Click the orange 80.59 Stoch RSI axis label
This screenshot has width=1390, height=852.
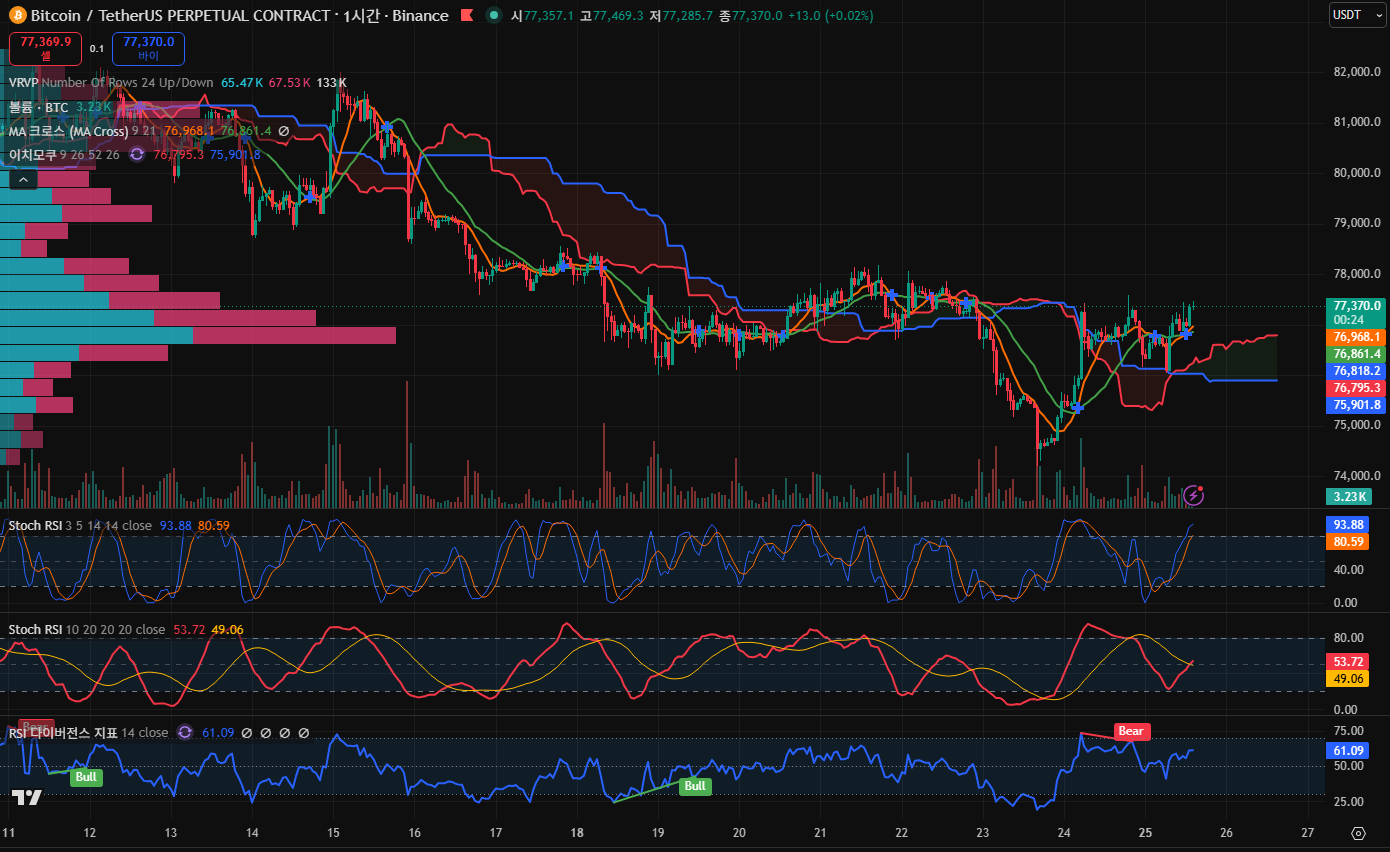pyautogui.click(x=1349, y=542)
